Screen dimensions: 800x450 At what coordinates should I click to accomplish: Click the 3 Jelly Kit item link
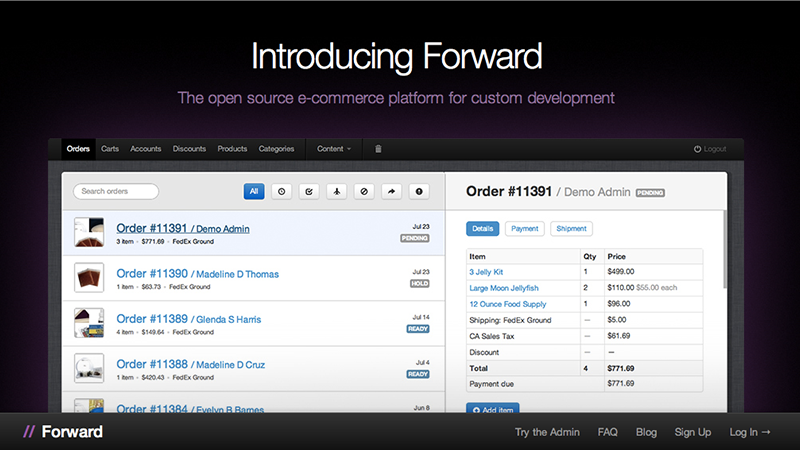pos(486,272)
